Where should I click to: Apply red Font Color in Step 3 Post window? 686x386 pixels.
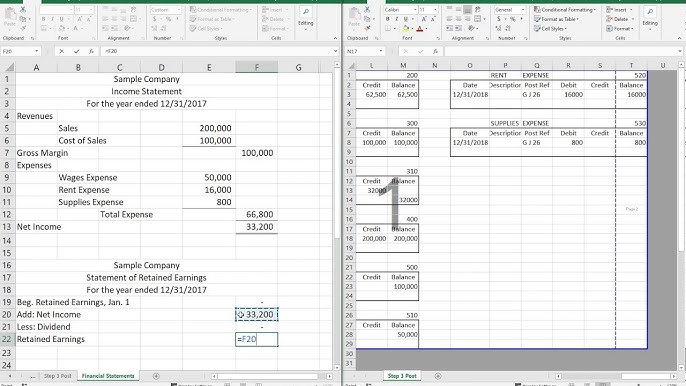pyautogui.click(x=420, y=28)
